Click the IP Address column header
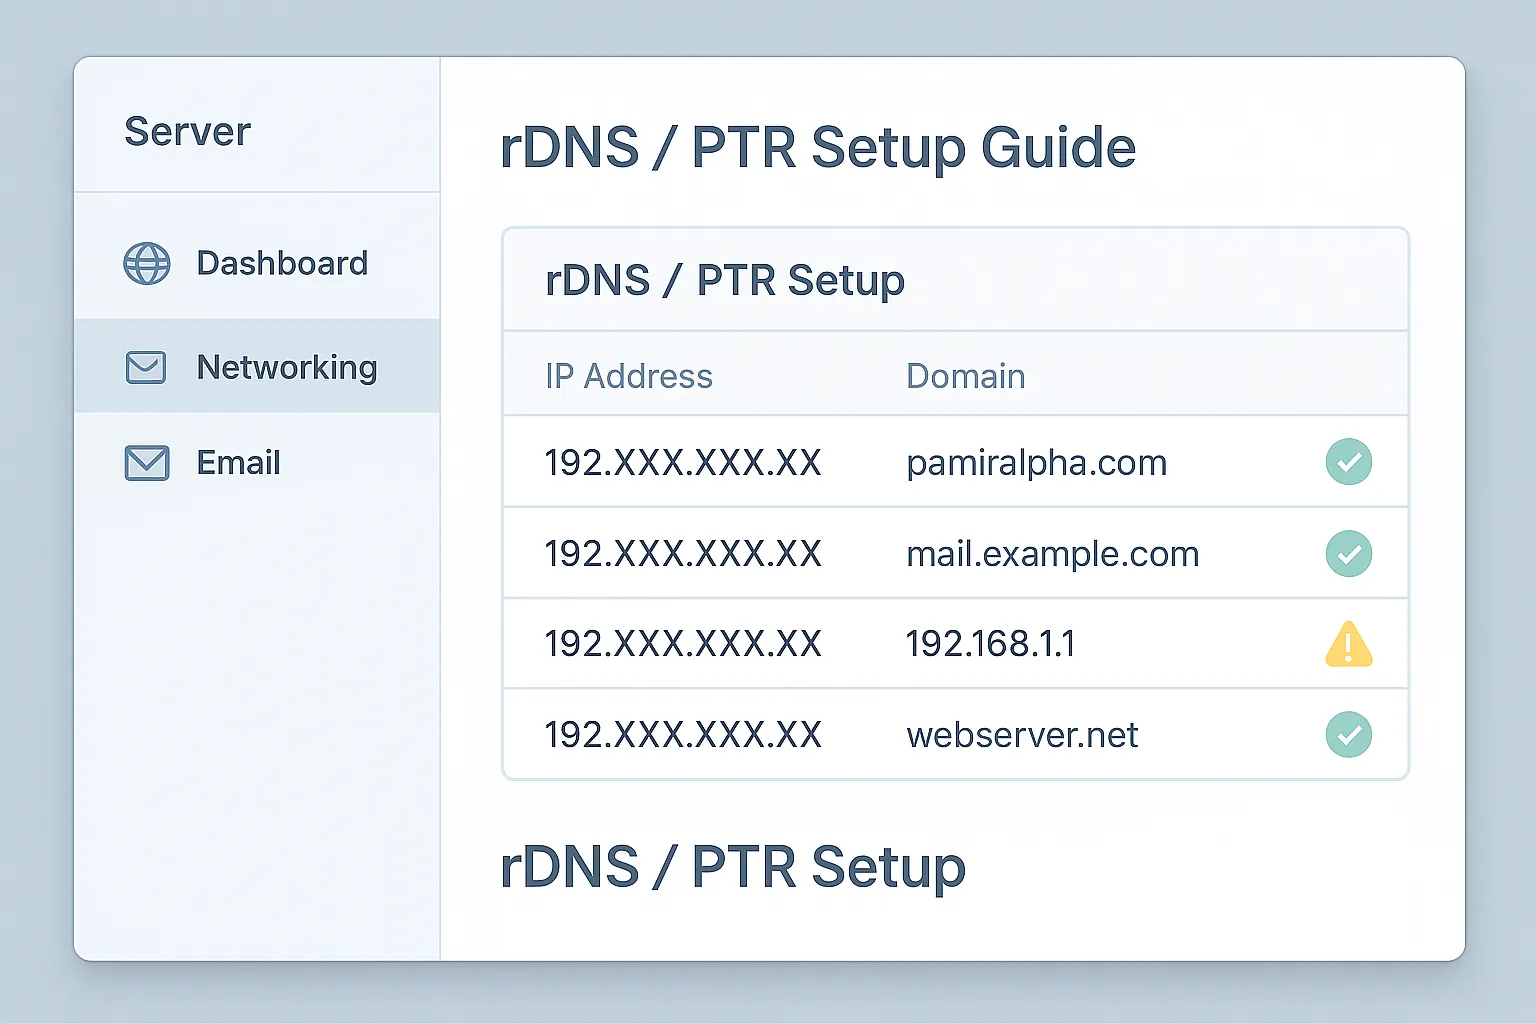 pyautogui.click(x=629, y=377)
